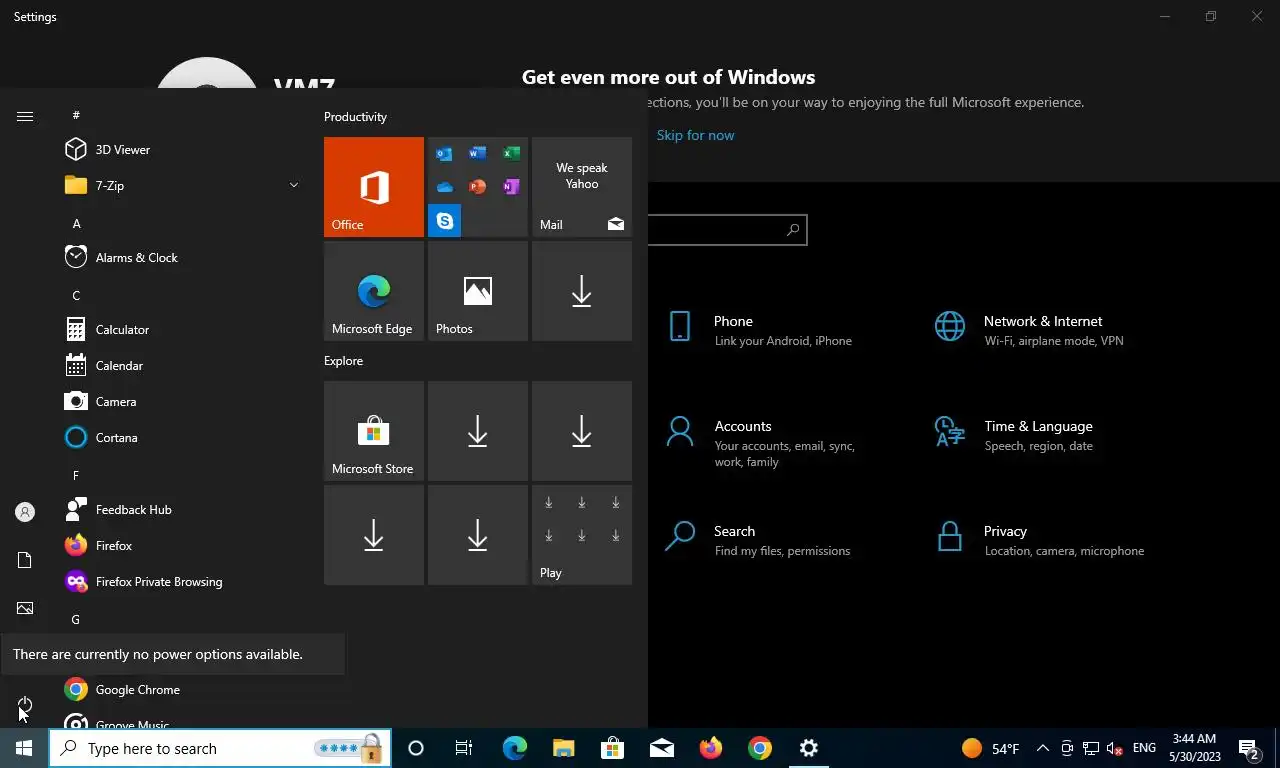Launch Google Chrome from the app list
This screenshot has height=768, width=1280.
click(x=180, y=689)
